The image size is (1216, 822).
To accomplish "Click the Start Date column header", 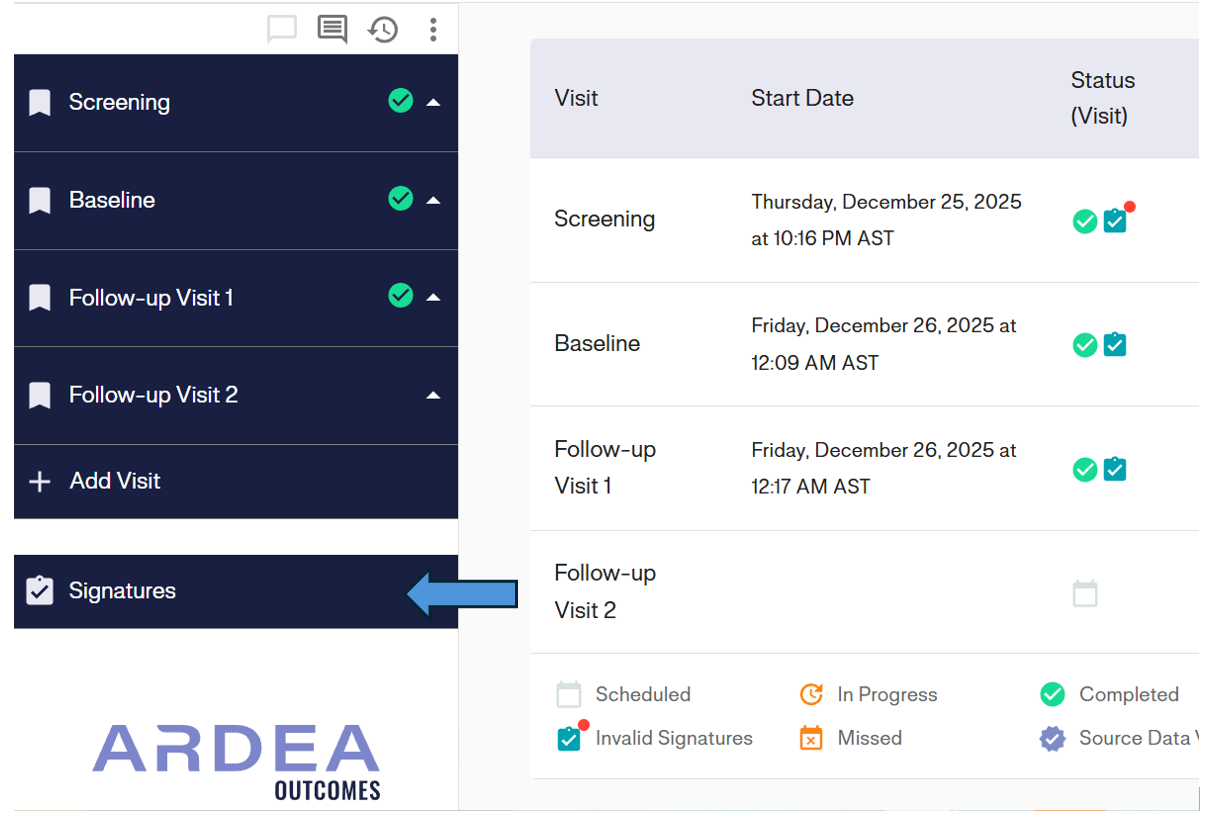I will point(802,98).
